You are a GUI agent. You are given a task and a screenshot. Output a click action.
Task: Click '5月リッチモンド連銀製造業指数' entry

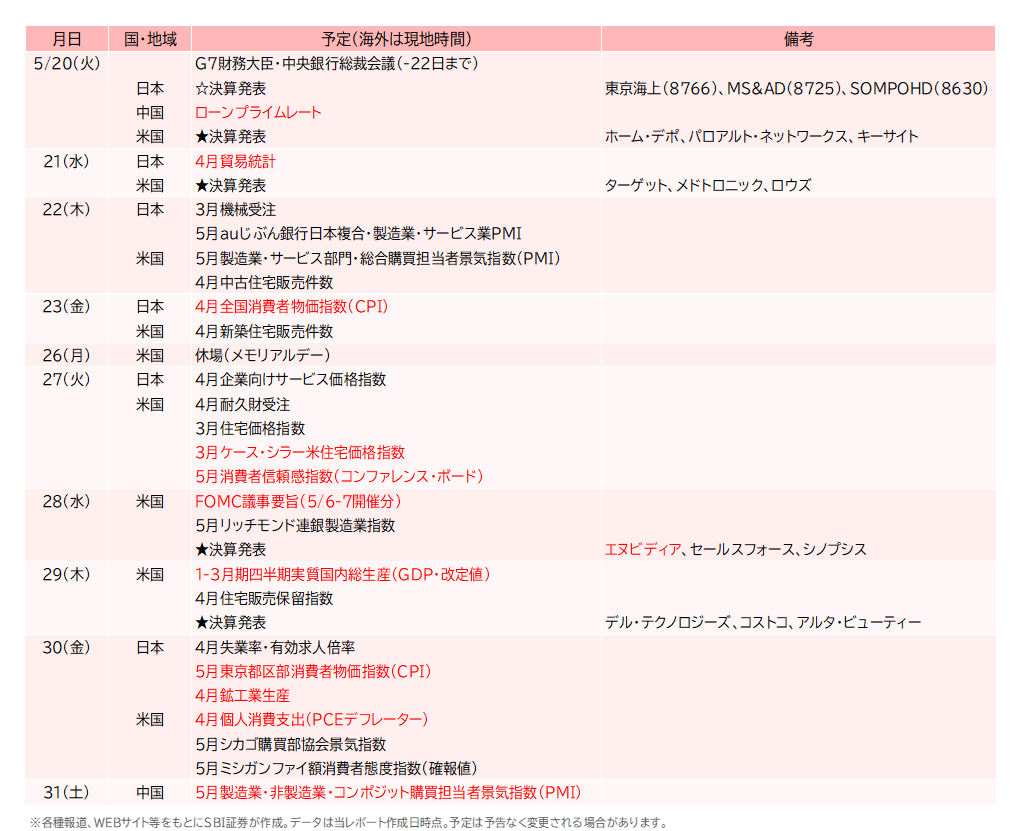coord(295,525)
